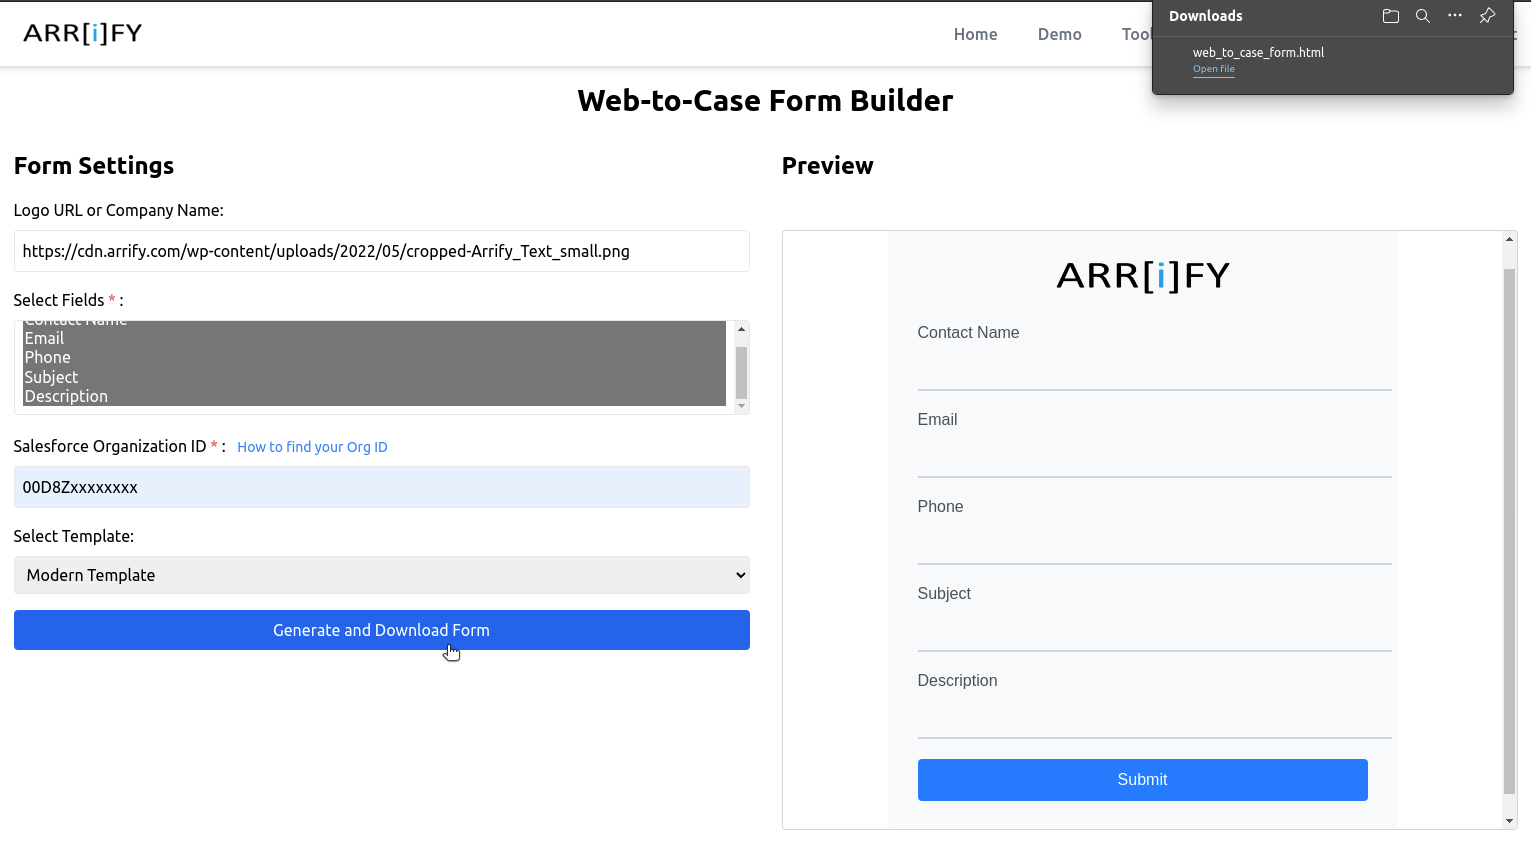Click Submit in the form preview

tap(1142, 780)
